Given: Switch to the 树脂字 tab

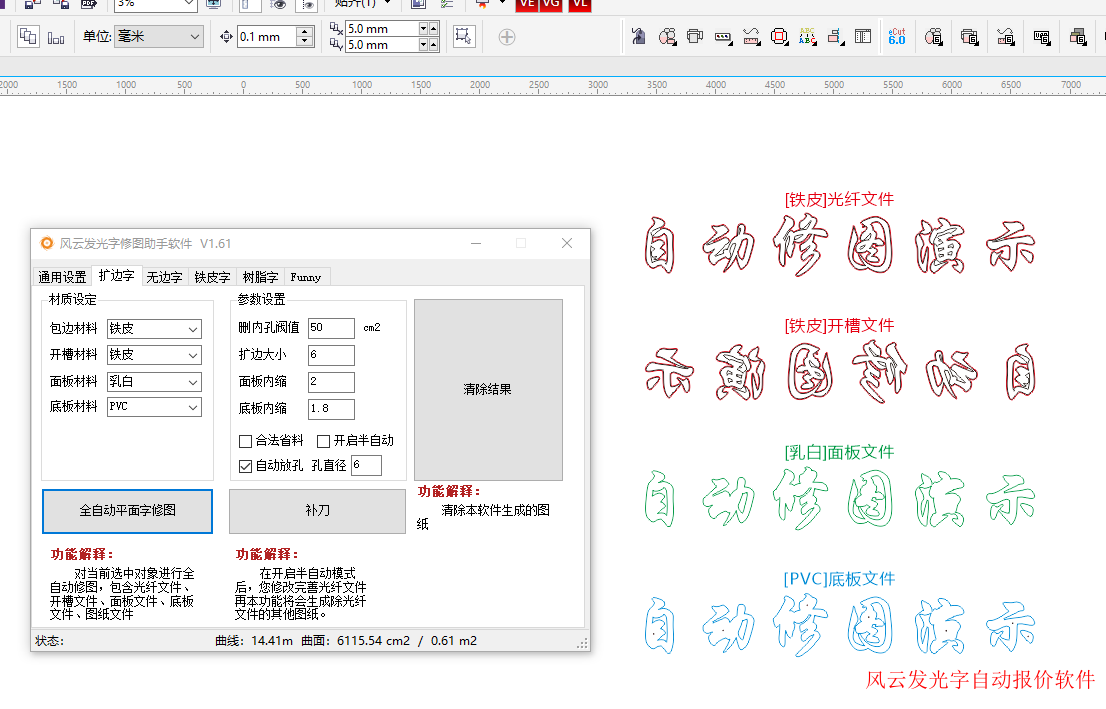Looking at the screenshot, I should pos(260,277).
